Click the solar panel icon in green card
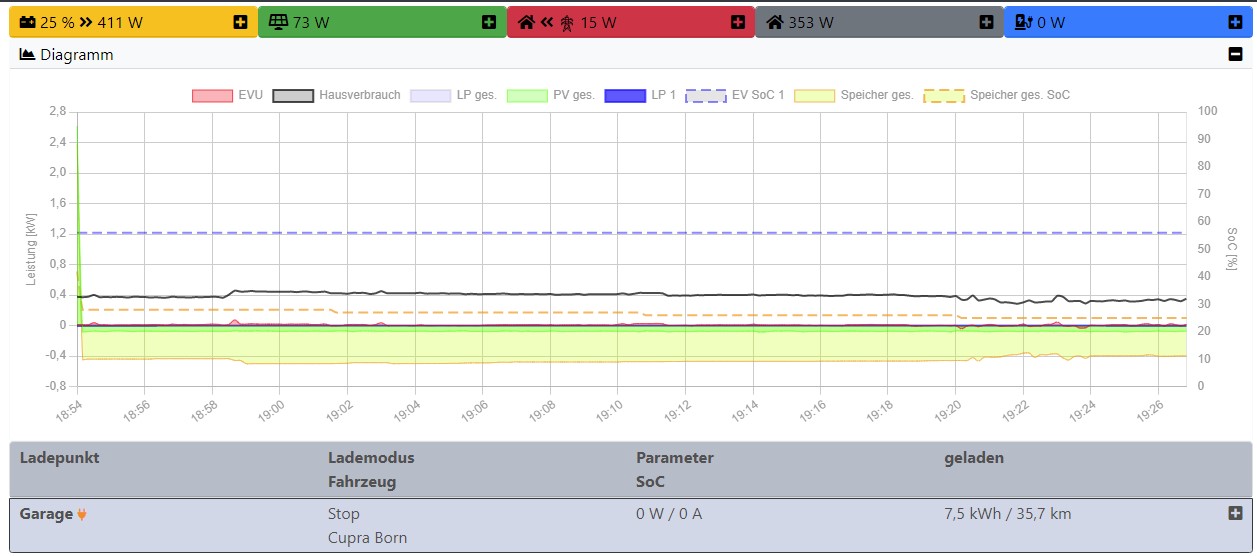 click(278, 22)
